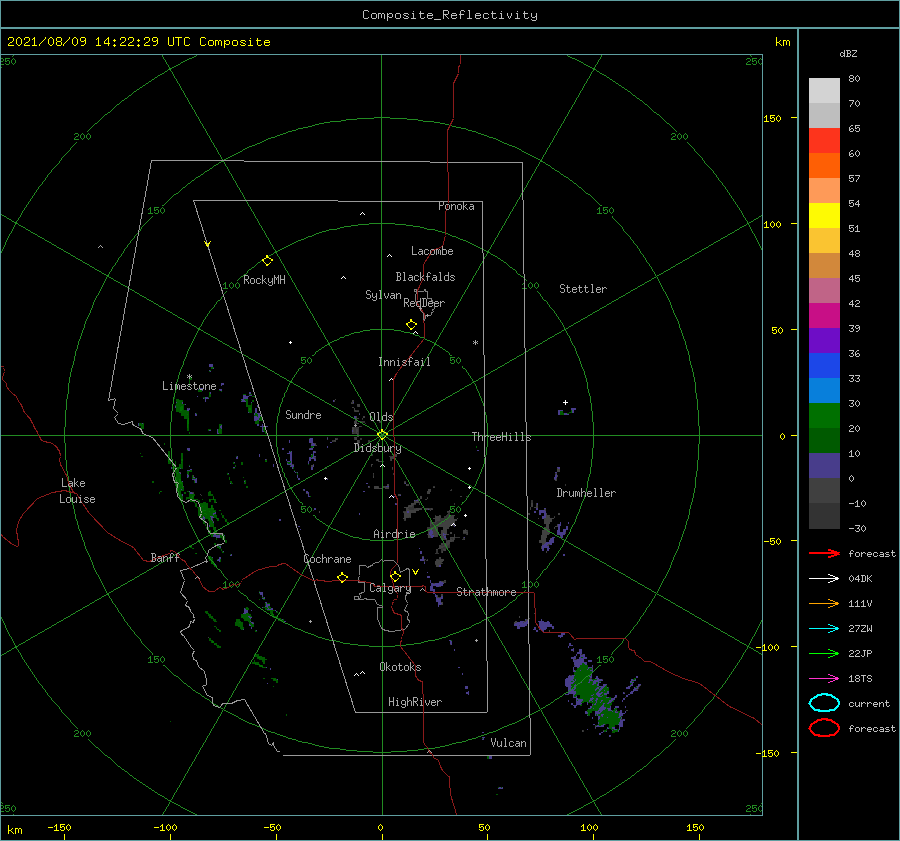Click the orange 111V arrow icon
This screenshot has width=900, height=841.
click(824, 603)
